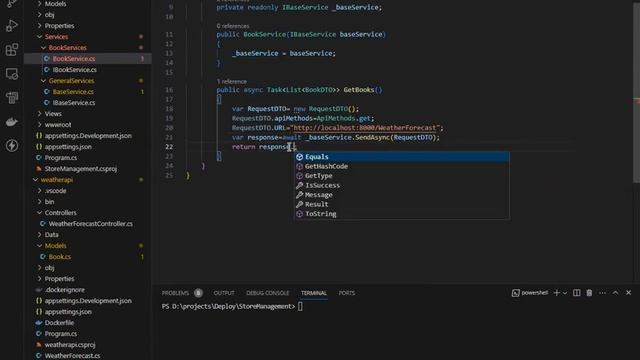Open WeatherForecastController.cs file
The image size is (640, 360).
pos(88,224)
